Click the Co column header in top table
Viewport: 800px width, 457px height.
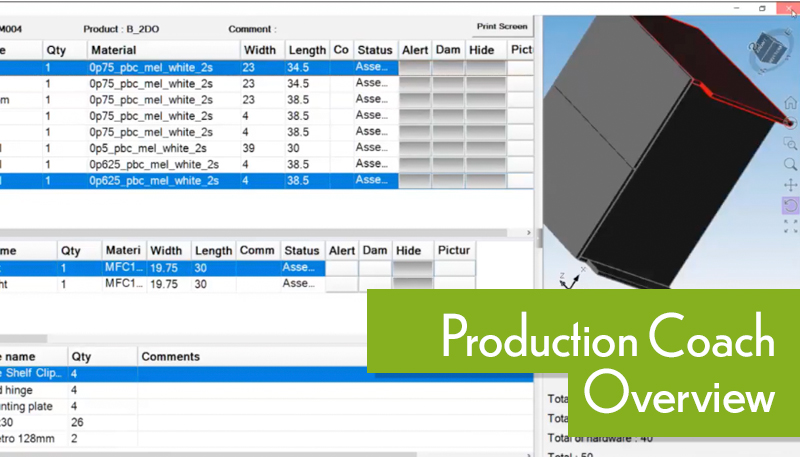coord(341,50)
